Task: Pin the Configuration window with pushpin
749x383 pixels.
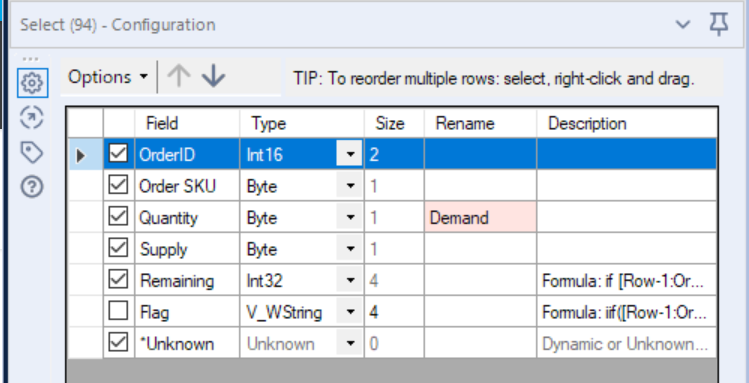Action: tap(718, 24)
